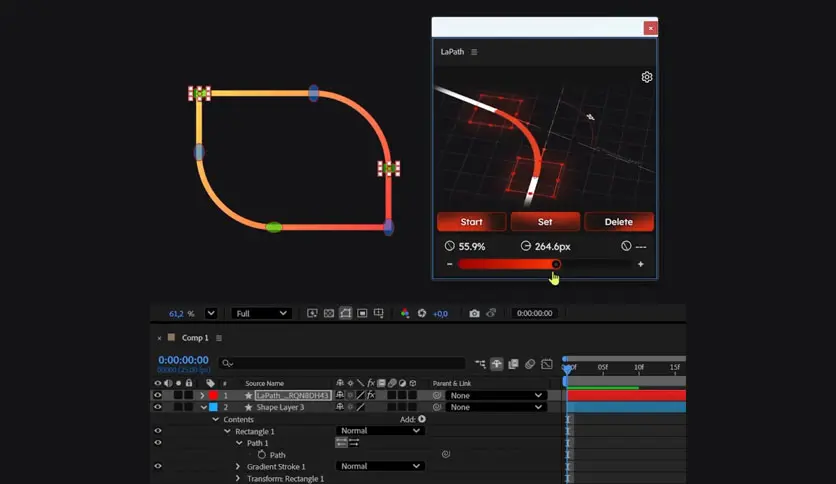
Task: Click the Region of Interest icon
Action: click(x=362, y=313)
